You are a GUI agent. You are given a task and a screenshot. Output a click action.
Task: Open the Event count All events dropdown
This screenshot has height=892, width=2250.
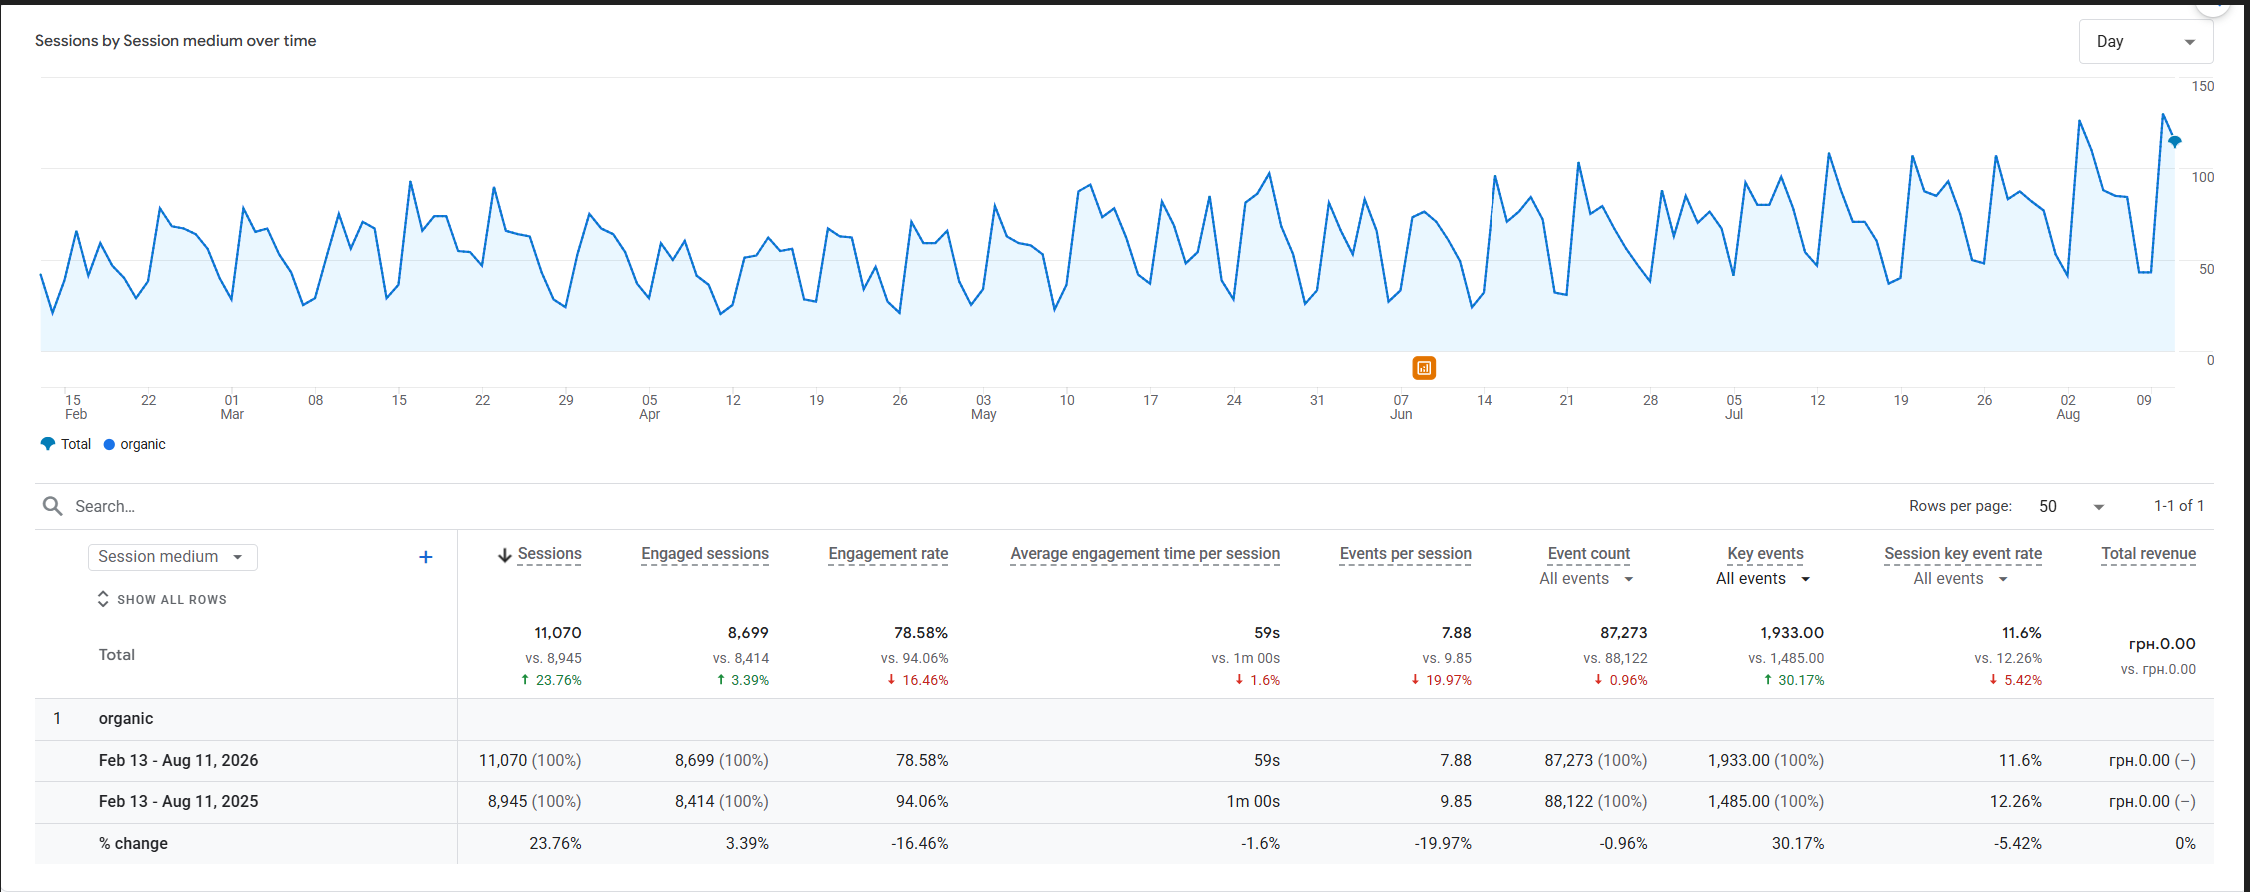tap(1587, 579)
